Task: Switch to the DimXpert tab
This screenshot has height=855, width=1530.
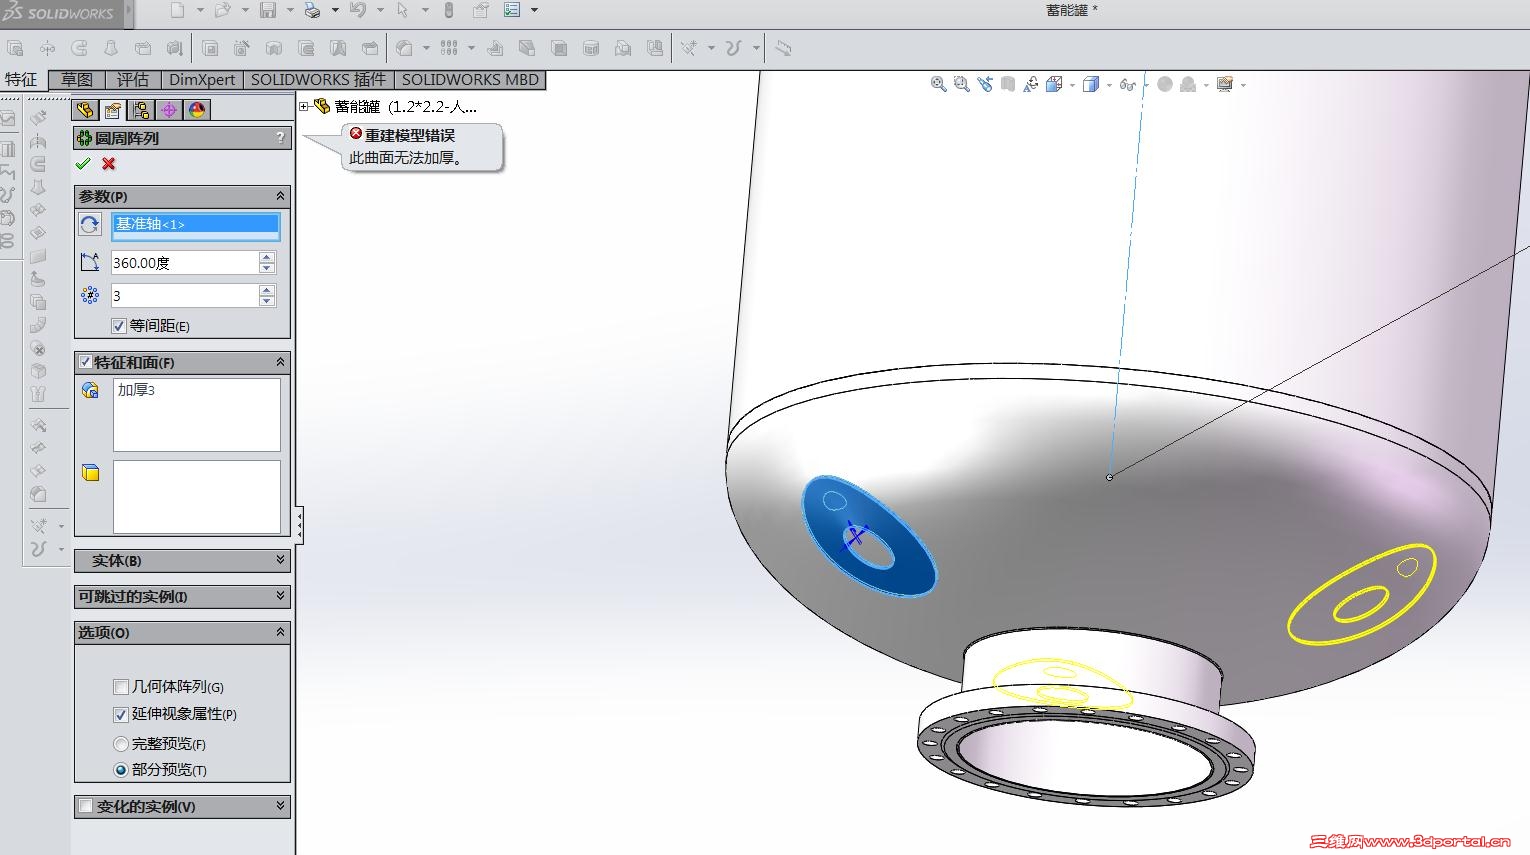Action: click(202, 80)
